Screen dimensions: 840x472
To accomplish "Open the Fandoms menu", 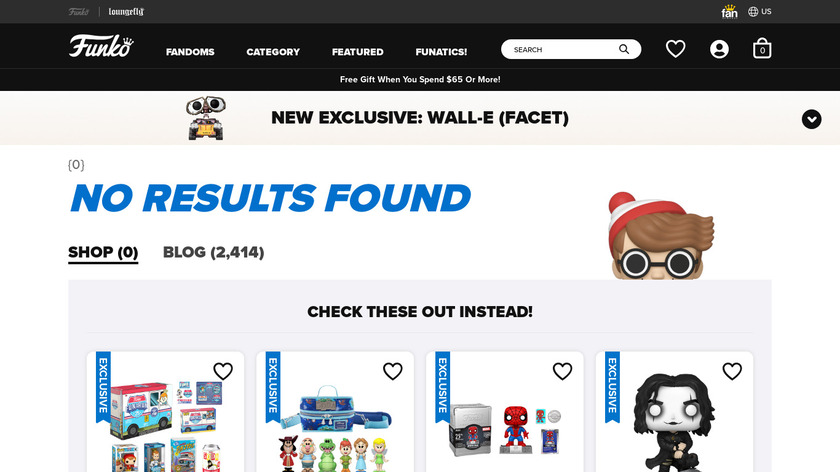I will (190, 52).
